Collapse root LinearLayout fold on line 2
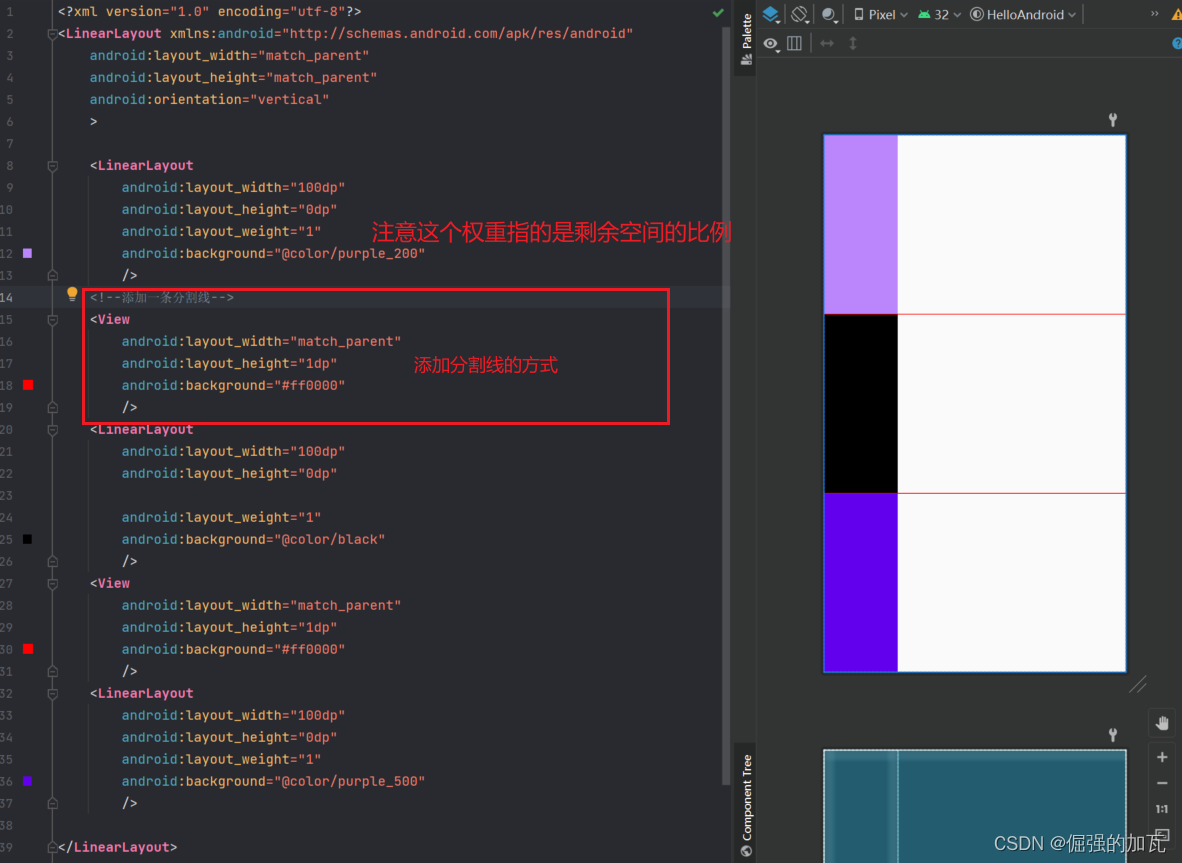The image size is (1182, 863). (52, 34)
